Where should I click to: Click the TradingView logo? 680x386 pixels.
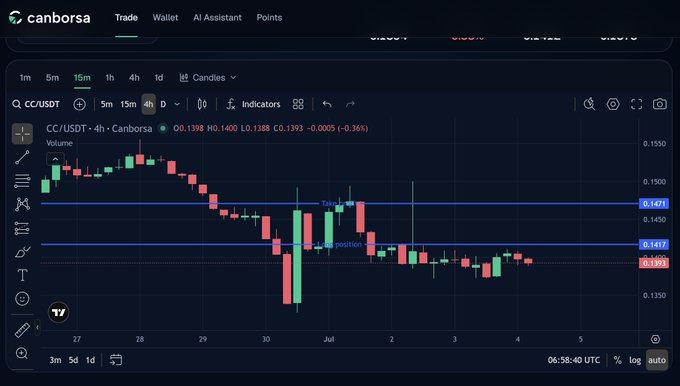click(59, 312)
